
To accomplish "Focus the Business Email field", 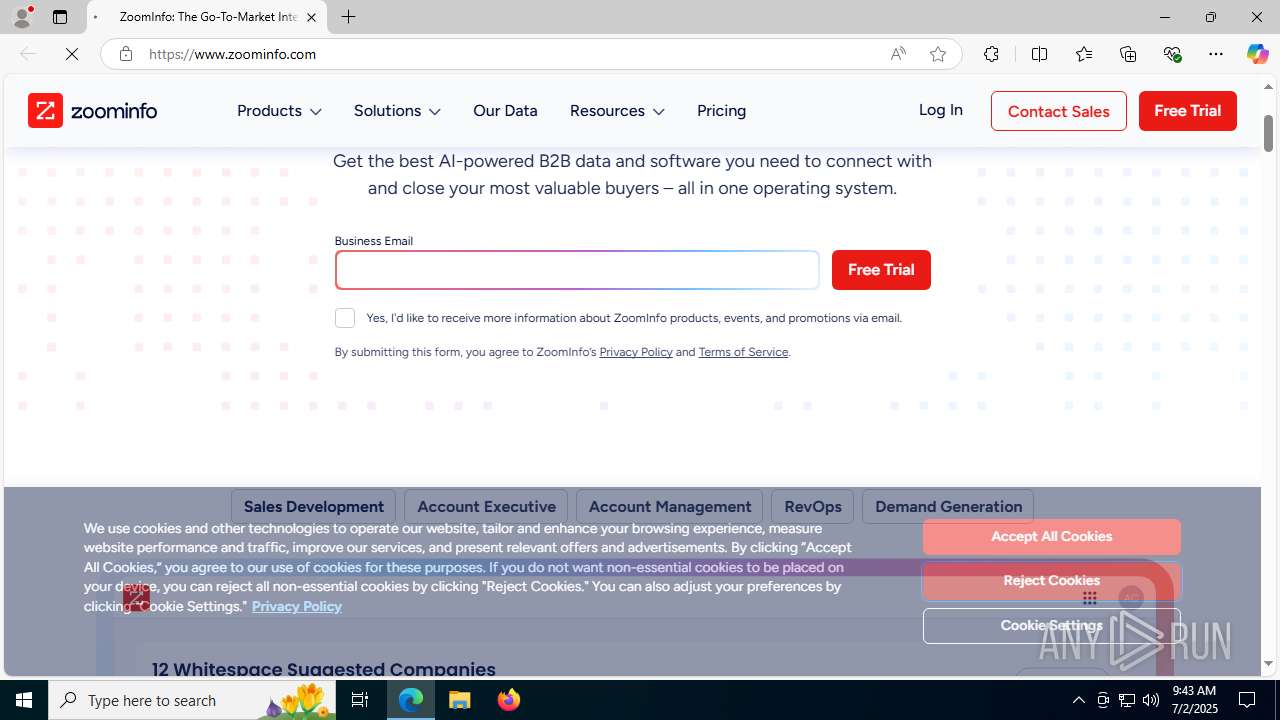I will pyautogui.click(x=577, y=270).
